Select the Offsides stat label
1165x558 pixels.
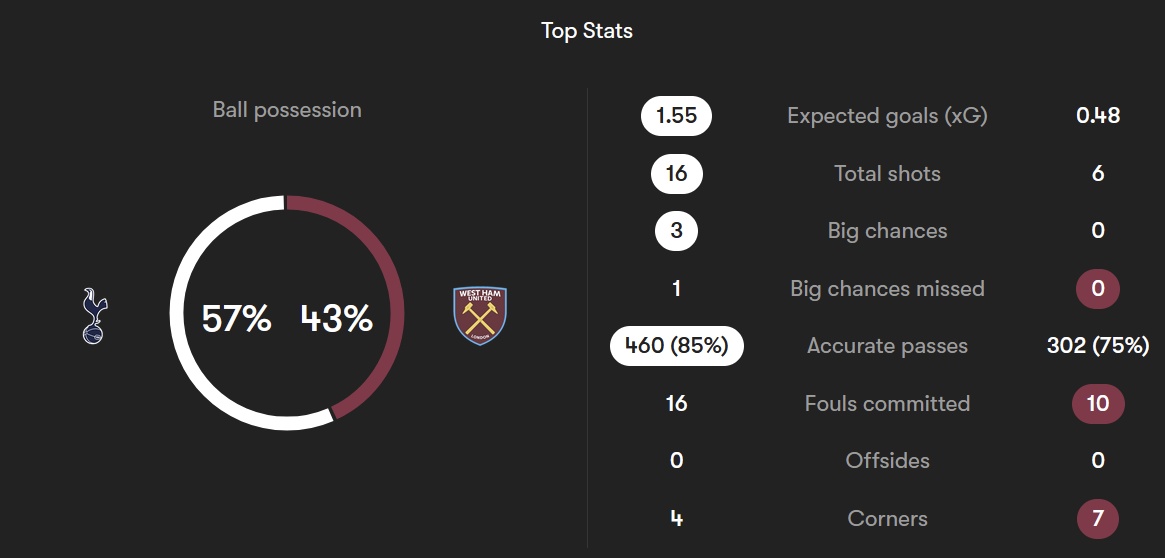click(887, 461)
